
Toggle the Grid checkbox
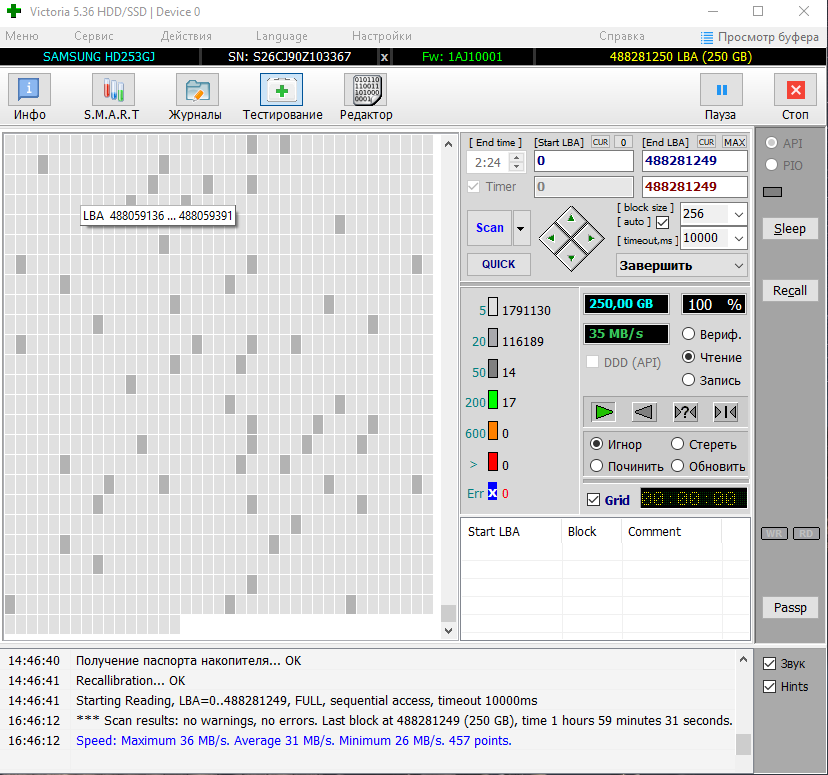[594, 499]
